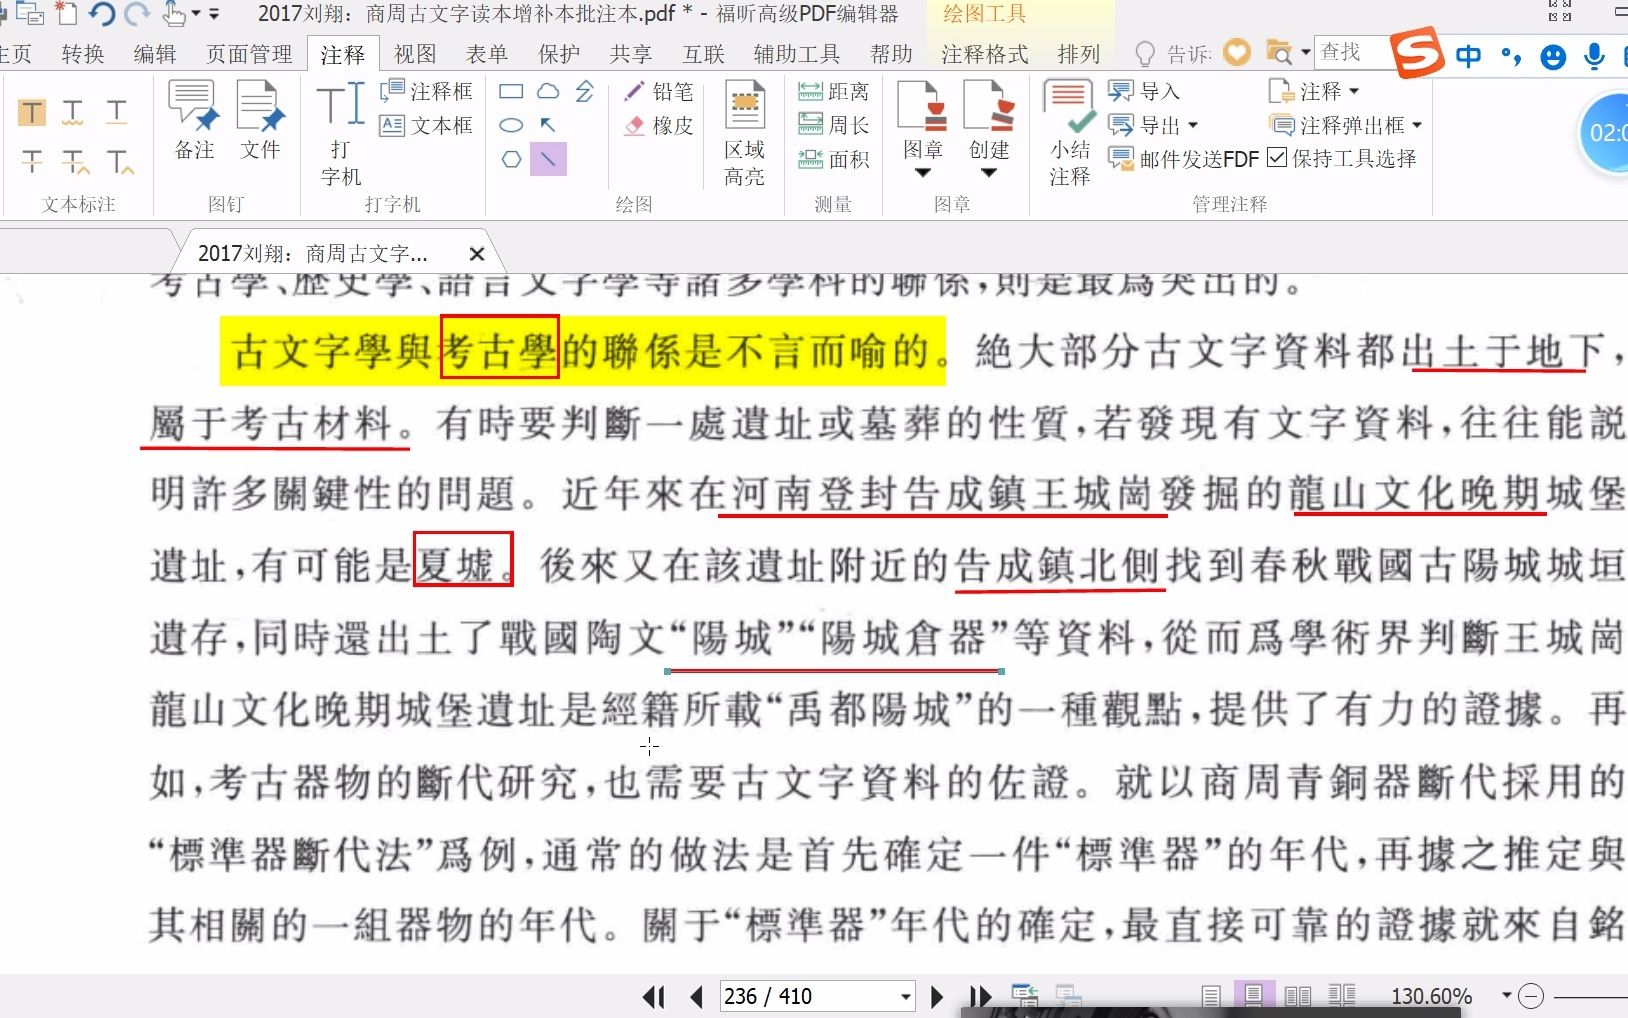This screenshot has height=1018, width=1628.
Task: Toggle Sogou punctuation mode
Action: [1511, 56]
